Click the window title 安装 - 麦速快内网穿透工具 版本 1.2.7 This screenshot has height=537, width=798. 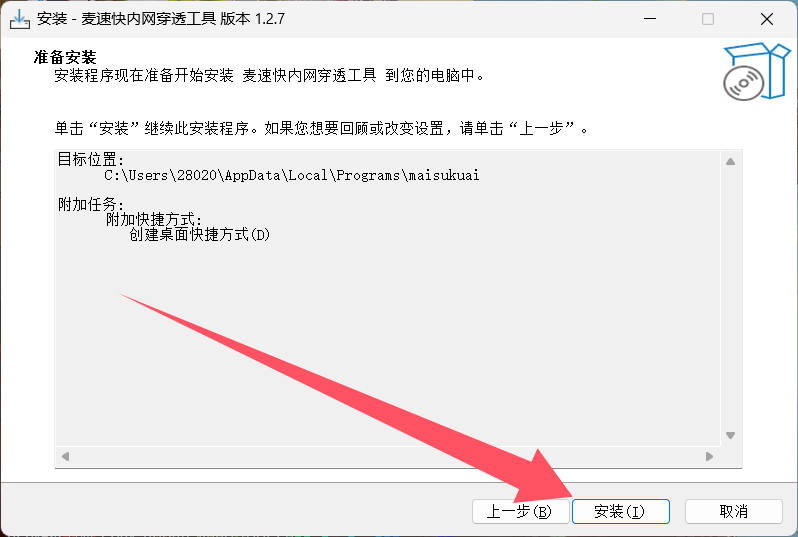pyautogui.click(x=160, y=19)
